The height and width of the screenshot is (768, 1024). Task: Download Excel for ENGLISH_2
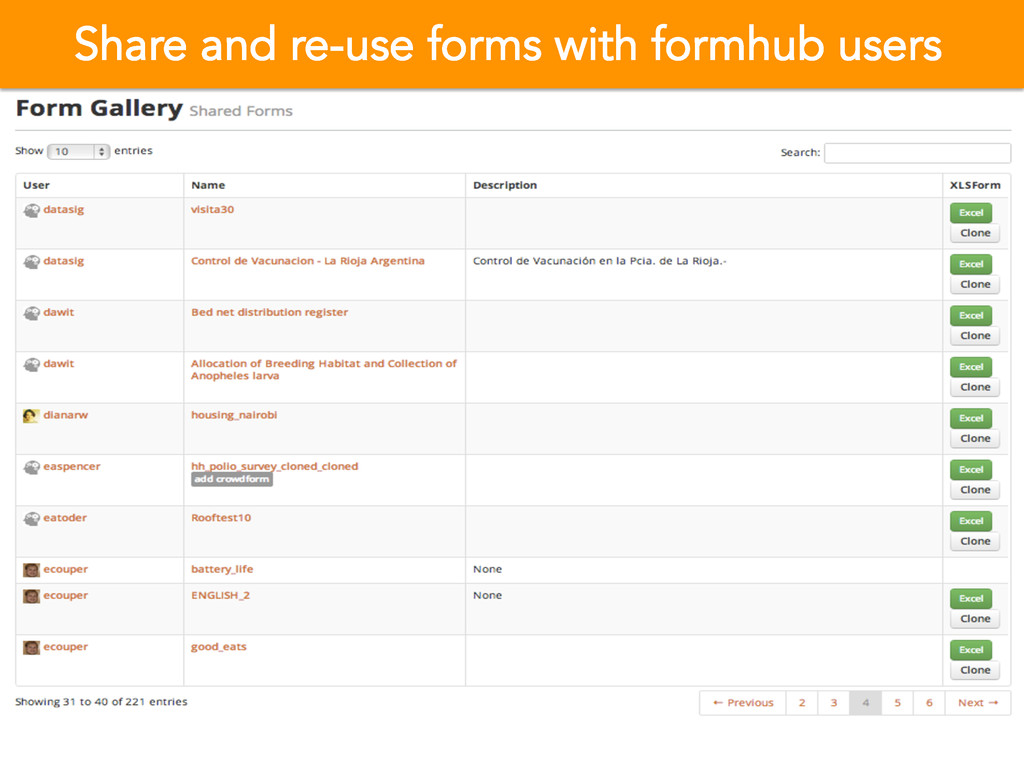(970, 599)
